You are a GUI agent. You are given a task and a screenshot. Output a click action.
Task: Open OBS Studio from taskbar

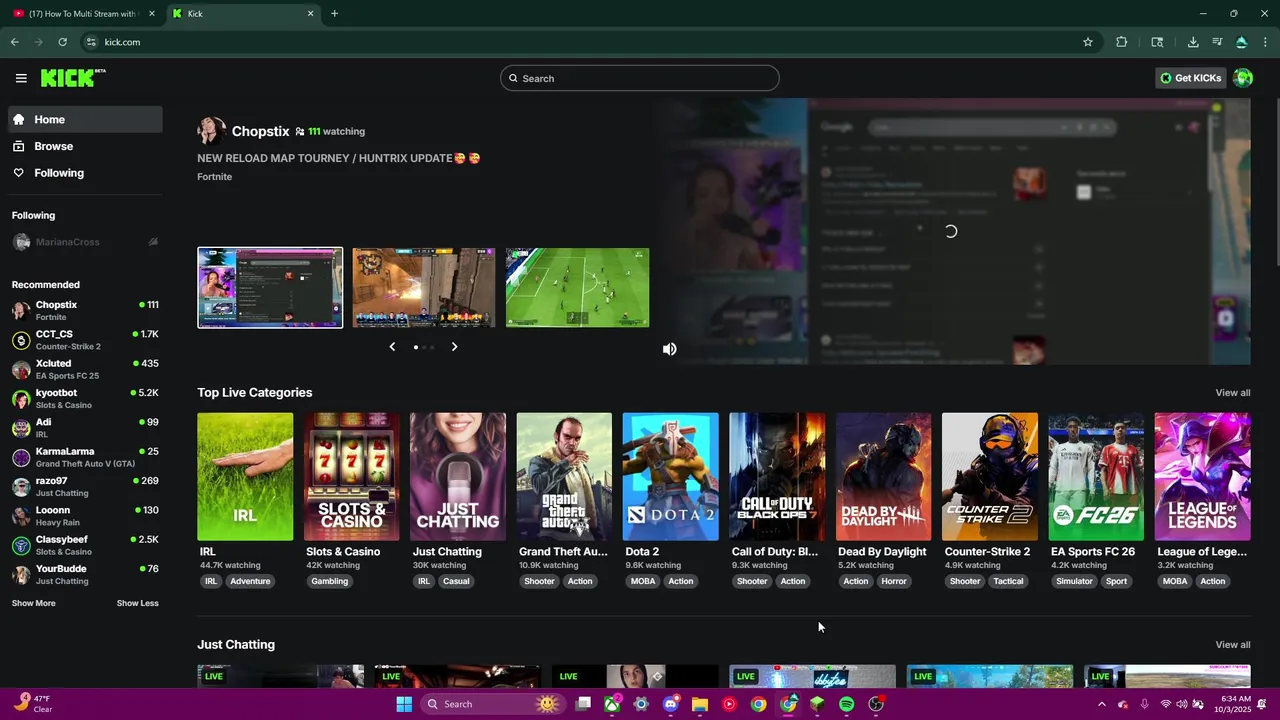tap(876, 704)
